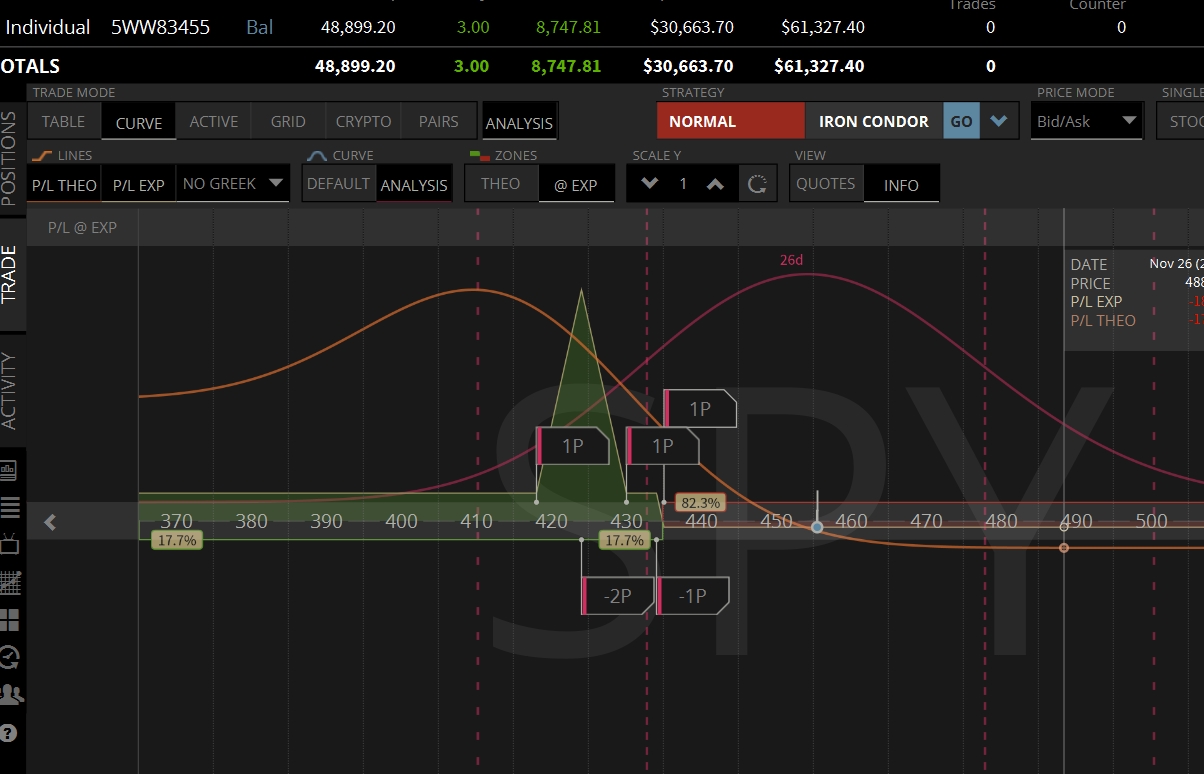Click the $61,327.40 value in account row
This screenshot has width=1204, height=774.
click(823, 28)
